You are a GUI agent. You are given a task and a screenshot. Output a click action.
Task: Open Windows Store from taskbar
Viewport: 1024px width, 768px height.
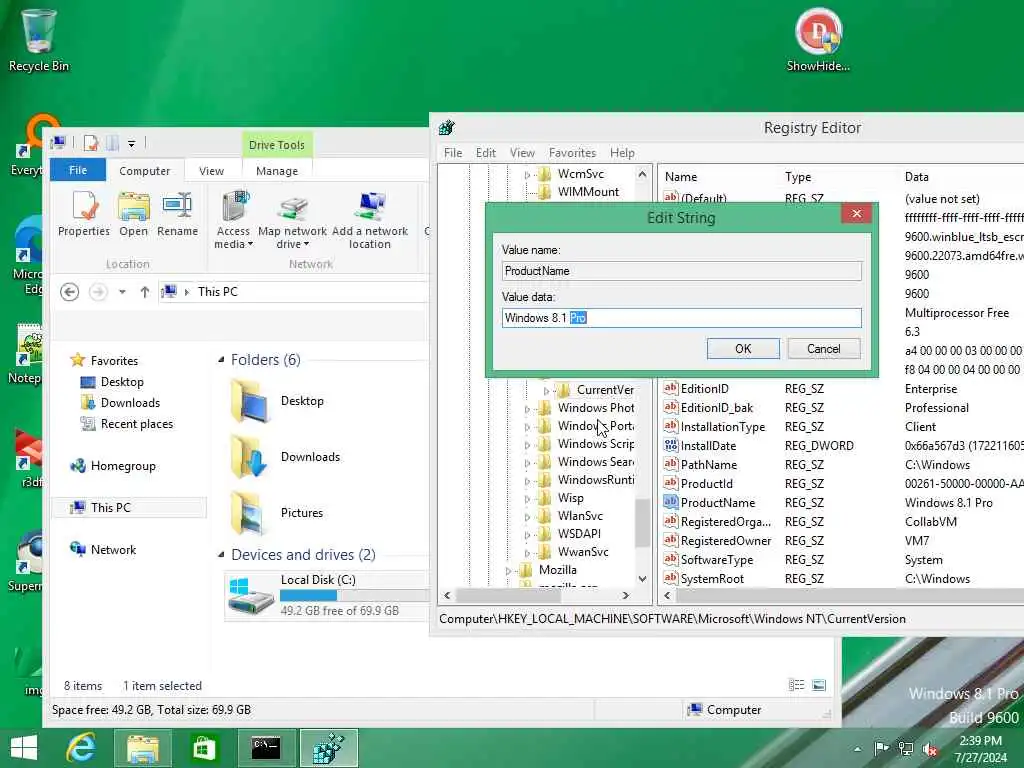pos(204,748)
